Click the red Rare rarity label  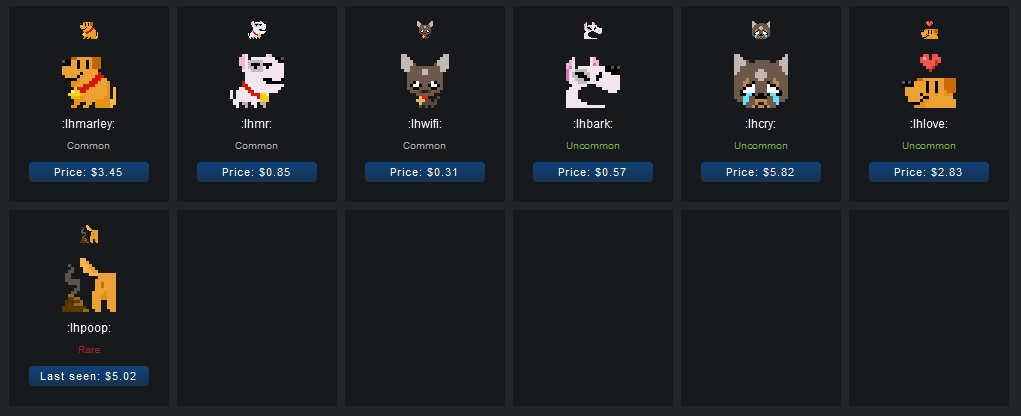(x=89, y=350)
